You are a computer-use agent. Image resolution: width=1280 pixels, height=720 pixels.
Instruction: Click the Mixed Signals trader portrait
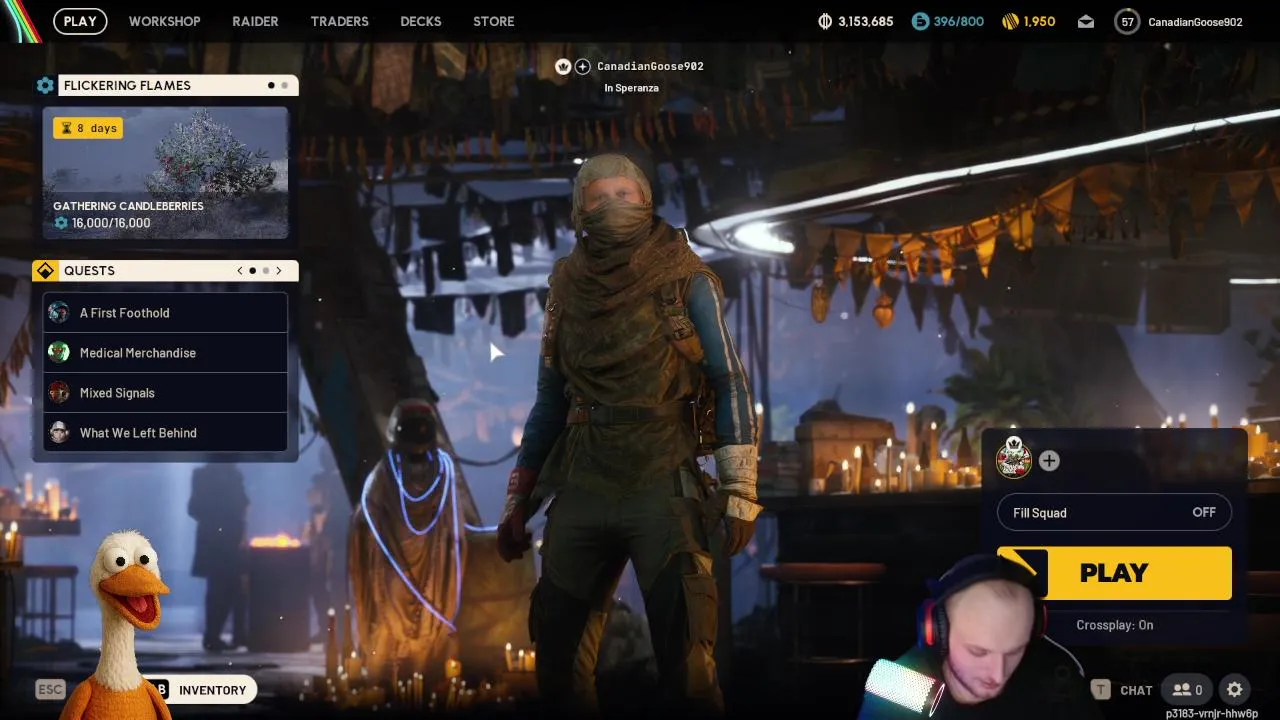click(59, 392)
